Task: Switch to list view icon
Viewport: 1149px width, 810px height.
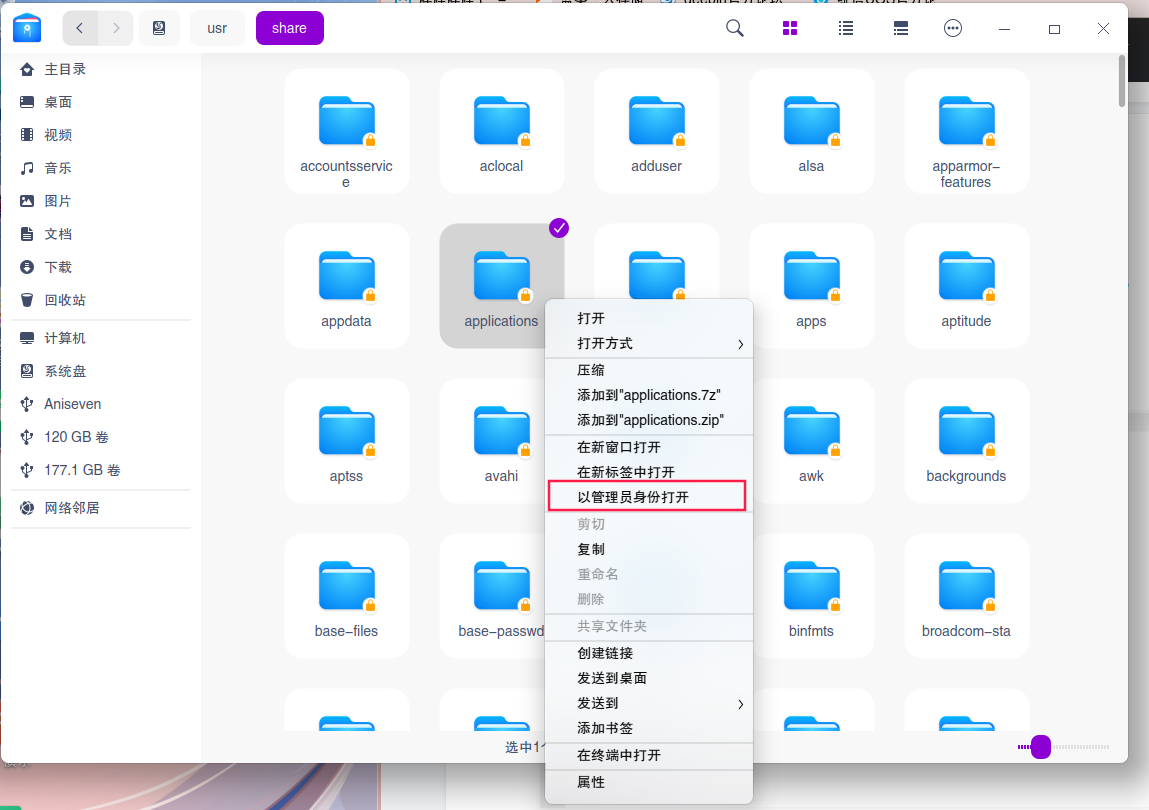Action: pos(845,28)
